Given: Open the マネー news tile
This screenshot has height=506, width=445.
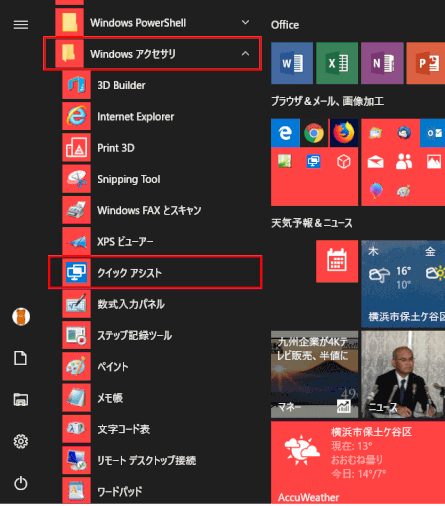Looking at the screenshot, I should point(314,374).
